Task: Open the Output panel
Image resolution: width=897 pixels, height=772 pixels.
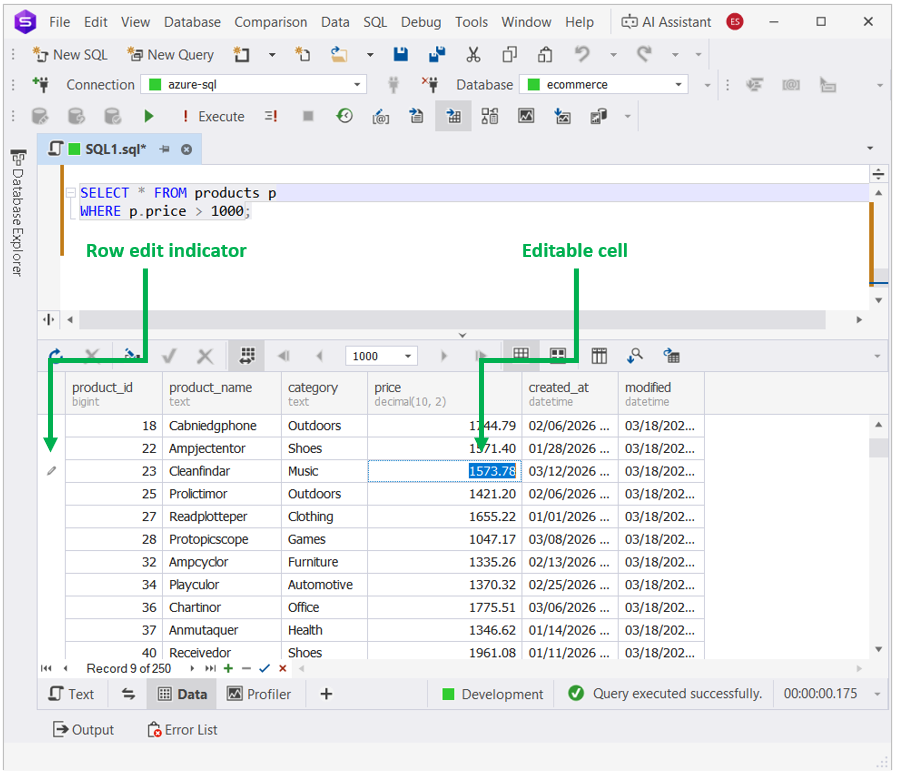Action: [84, 730]
